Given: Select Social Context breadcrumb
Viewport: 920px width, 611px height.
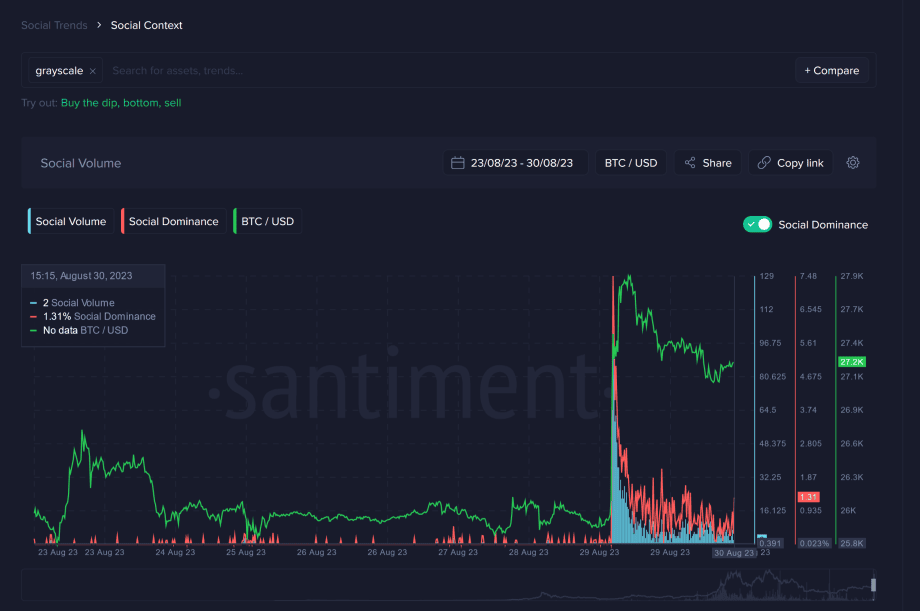Looking at the screenshot, I should pos(147,25).
